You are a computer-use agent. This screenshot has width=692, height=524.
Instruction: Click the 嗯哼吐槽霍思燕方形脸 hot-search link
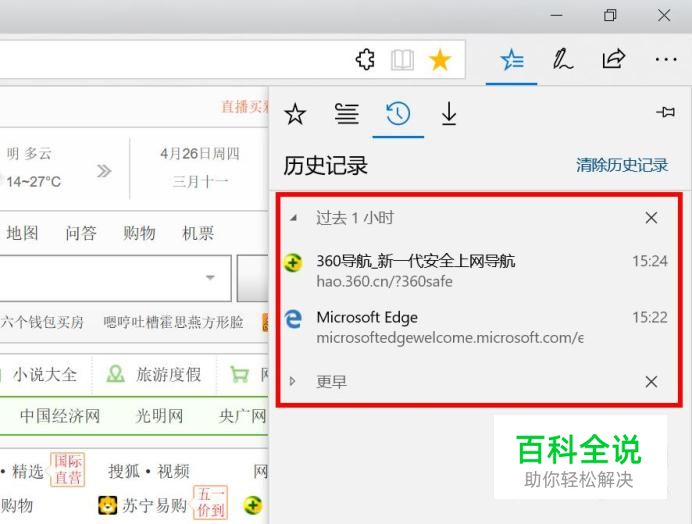point(173,322)
